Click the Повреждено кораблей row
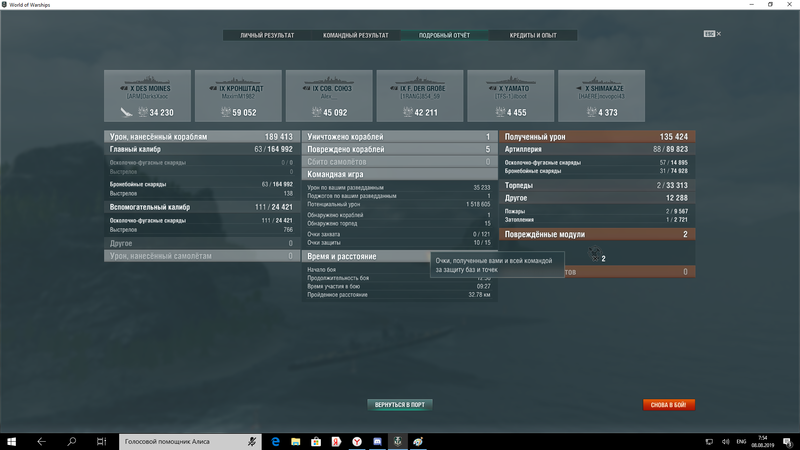This screenshot has height=450, width=800. [x=399, y=149]
